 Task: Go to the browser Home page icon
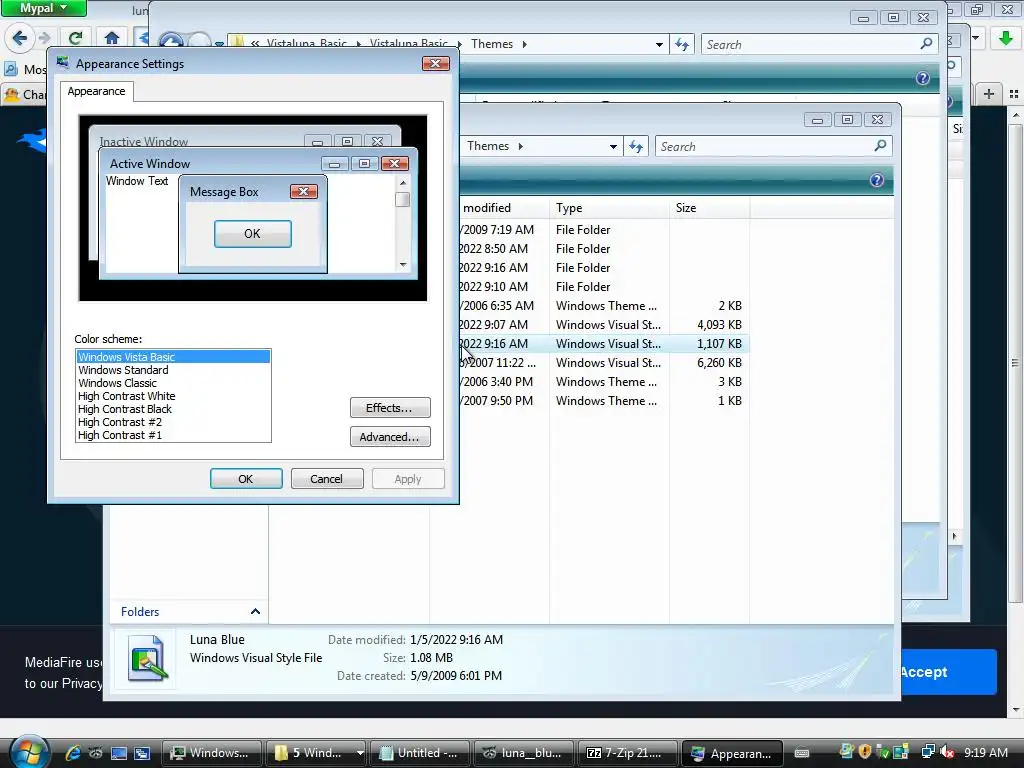(112, 38)
